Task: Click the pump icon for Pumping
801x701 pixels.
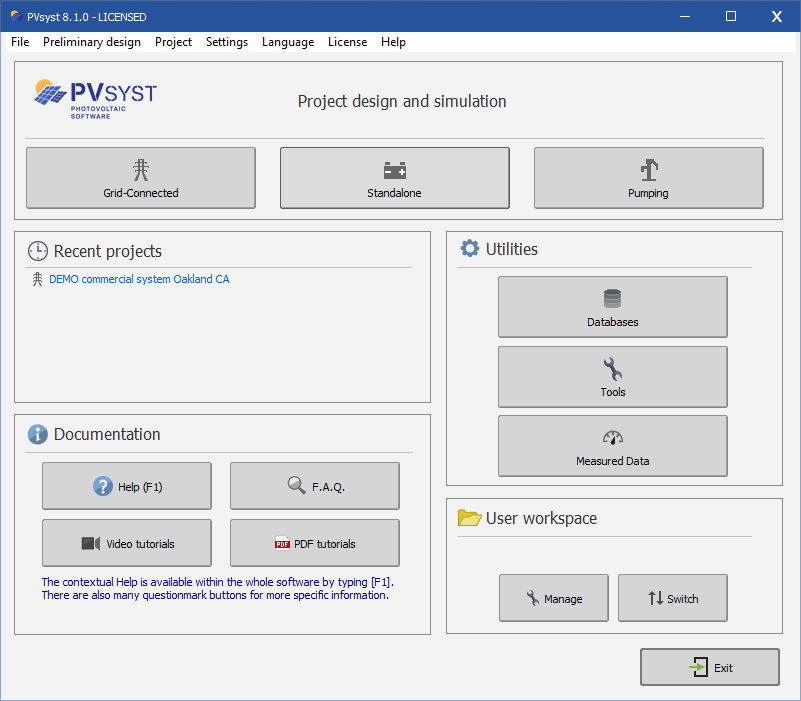Action: pos(649,170)
